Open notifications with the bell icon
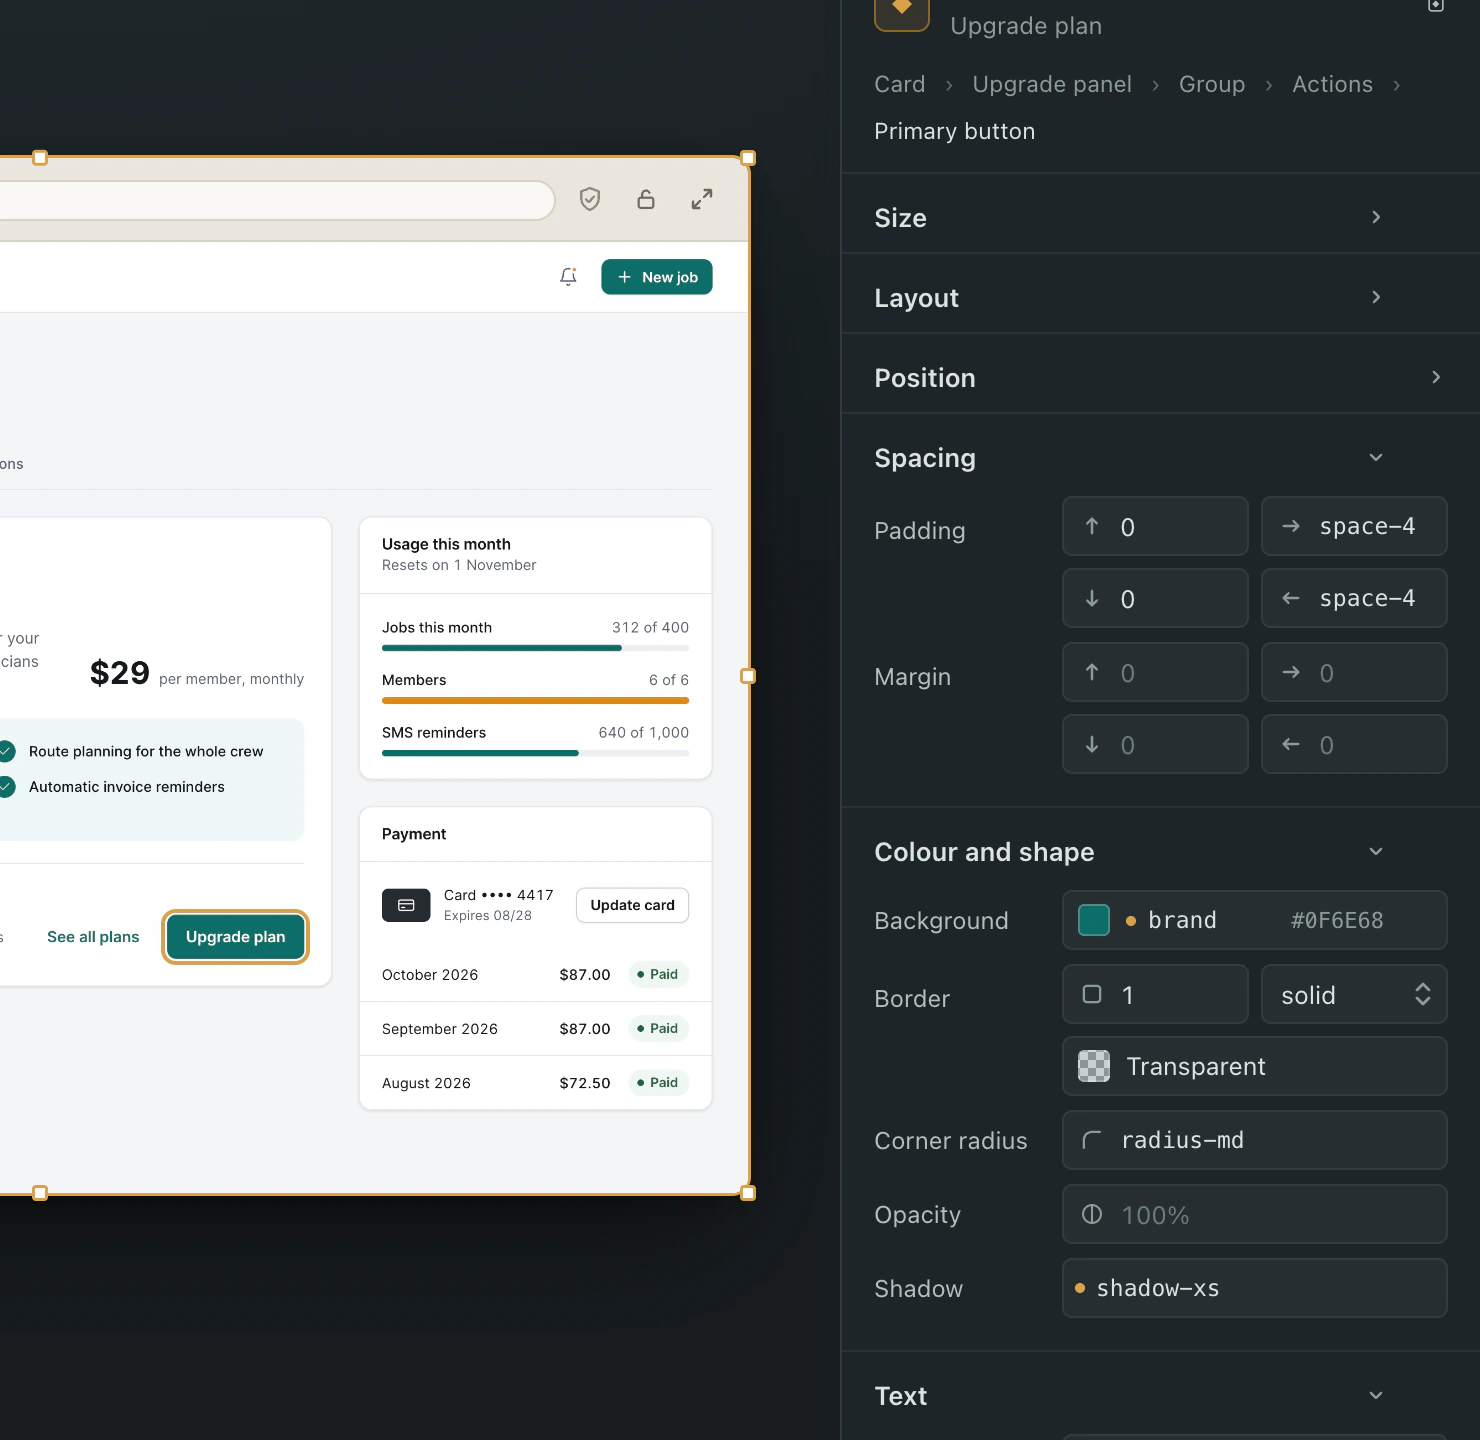This screenshot has width=1480, height=1440. [568, 277]
